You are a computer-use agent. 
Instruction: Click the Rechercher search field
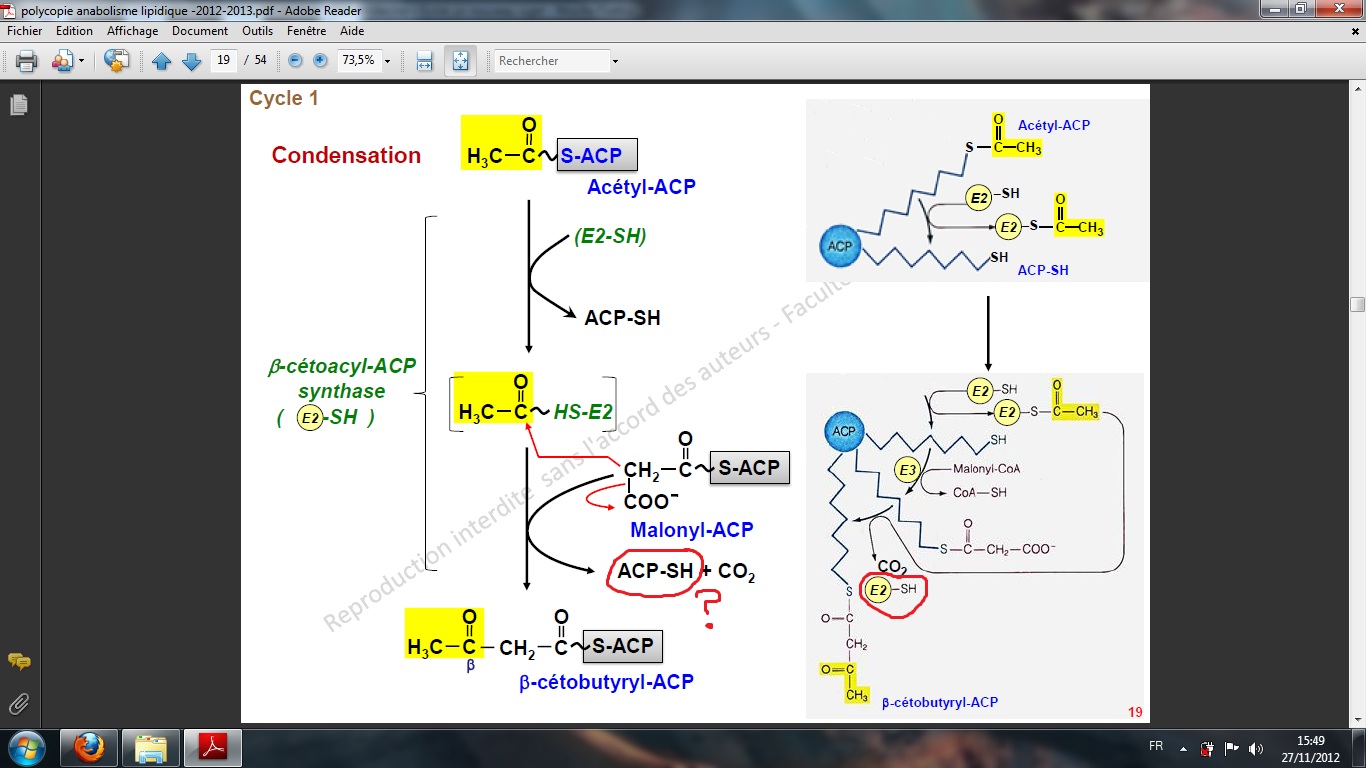551,61
